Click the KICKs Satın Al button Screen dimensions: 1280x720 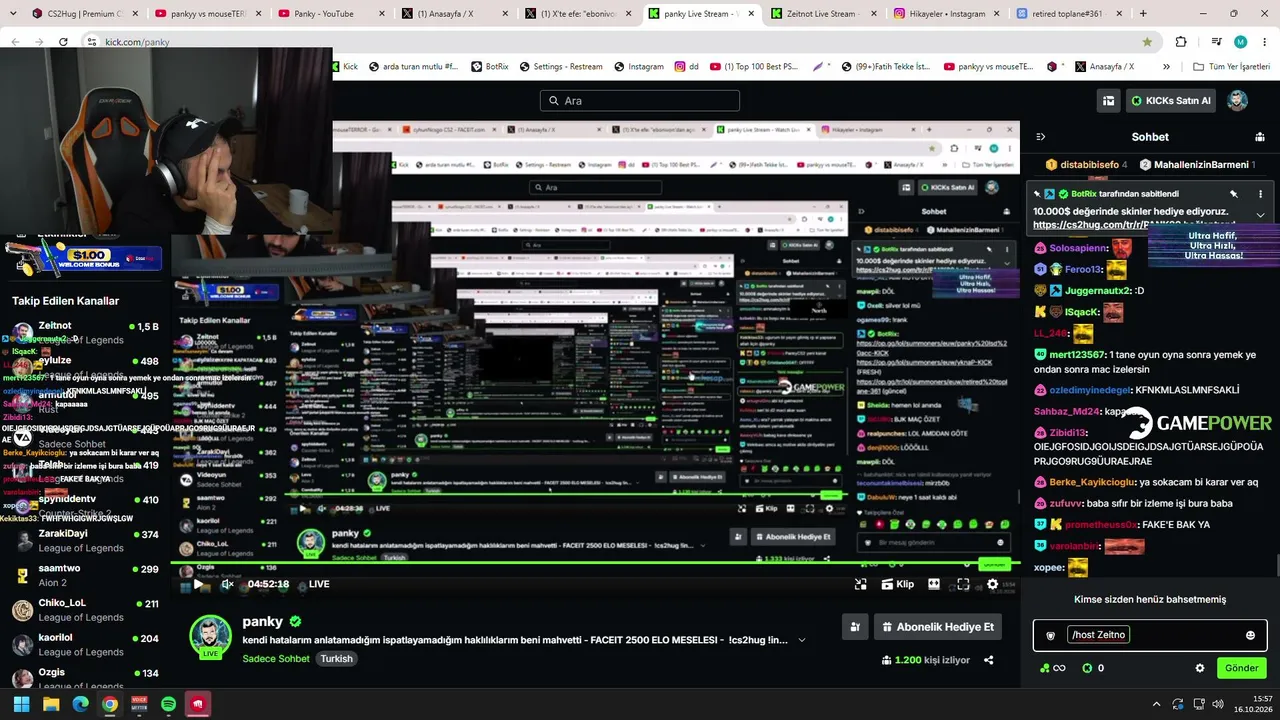[1172, 100]
